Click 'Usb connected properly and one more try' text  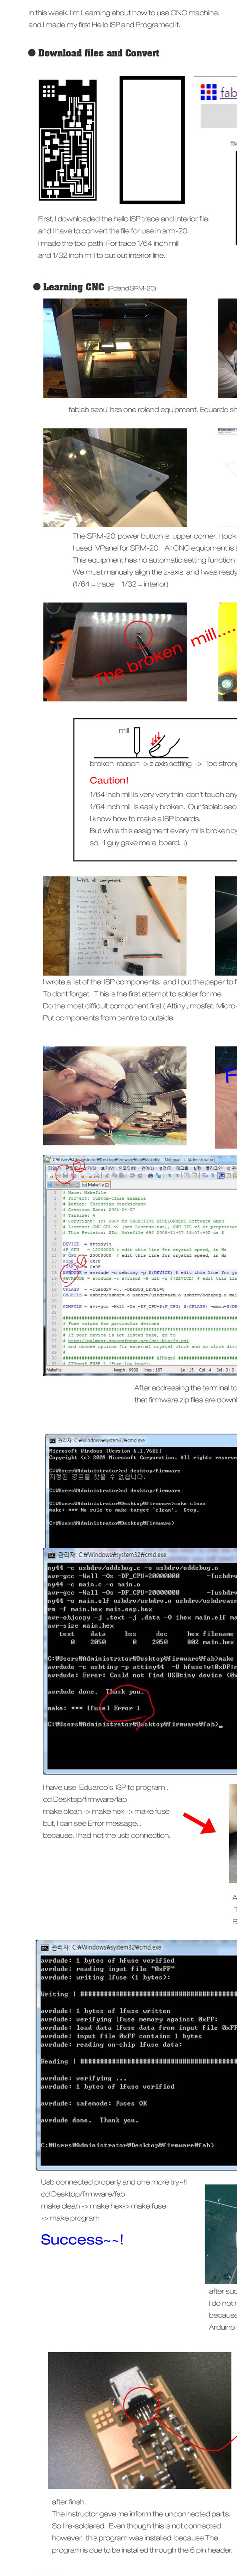pos(113,2181)
